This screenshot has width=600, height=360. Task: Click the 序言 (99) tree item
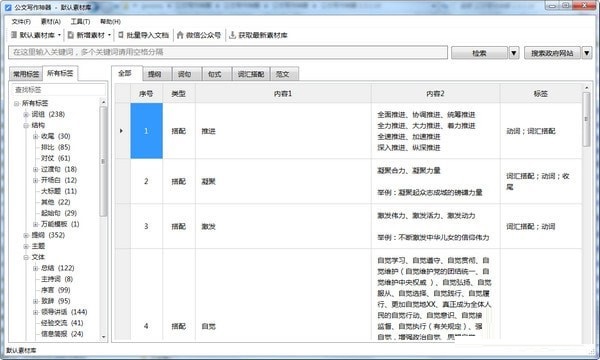[x=55, y=290]
